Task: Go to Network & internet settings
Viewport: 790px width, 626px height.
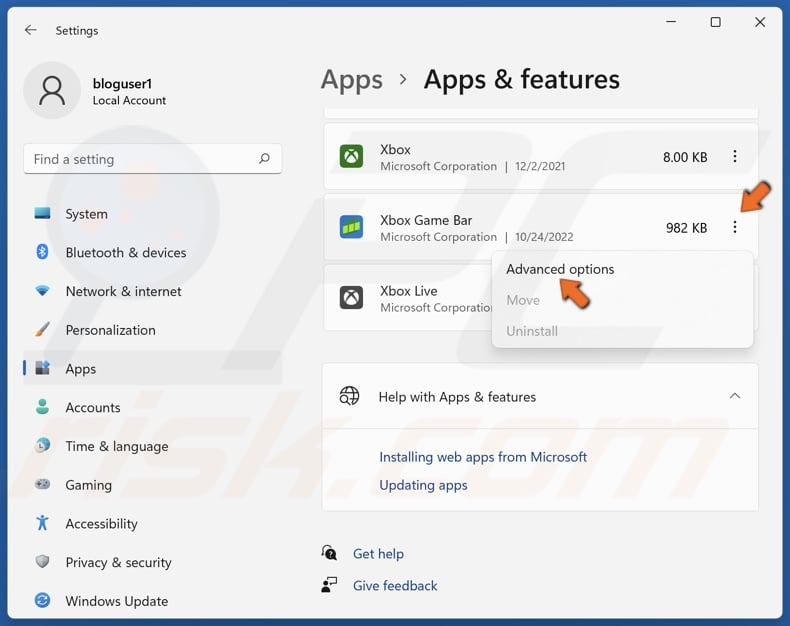Action: tap(123, 291)
